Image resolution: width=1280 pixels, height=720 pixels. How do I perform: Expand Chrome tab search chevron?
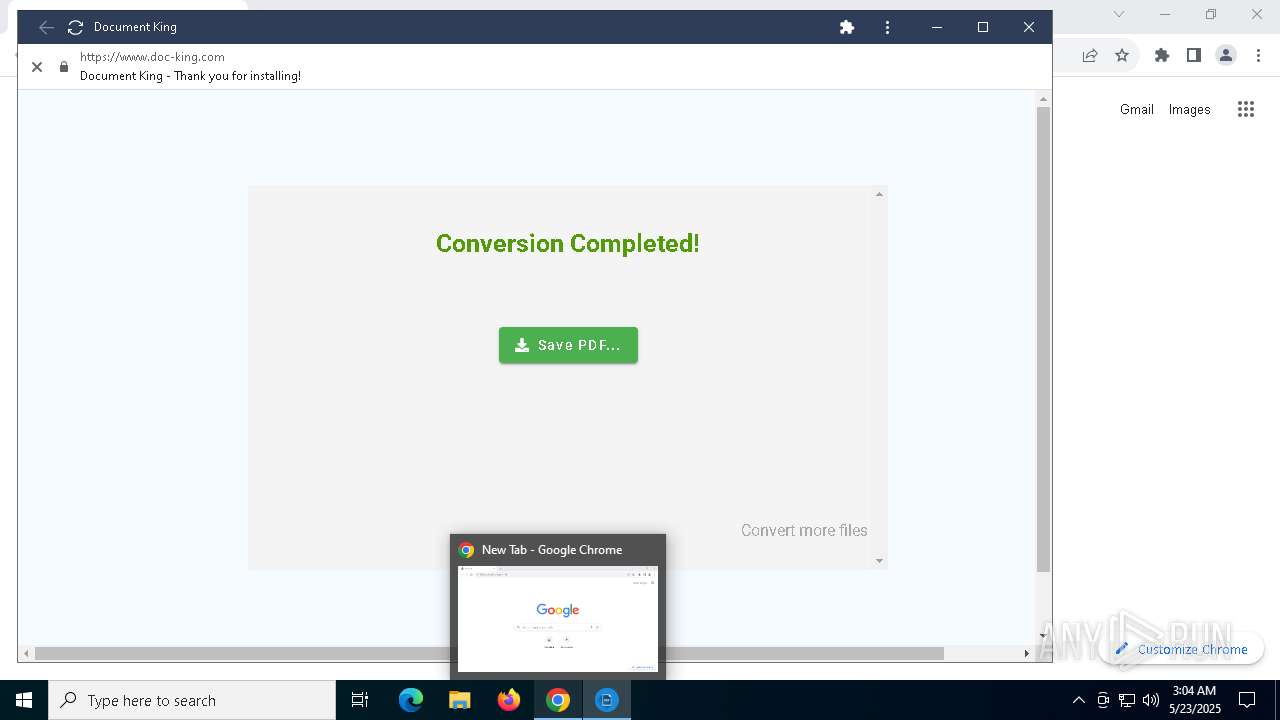[x=1119, y=14]
